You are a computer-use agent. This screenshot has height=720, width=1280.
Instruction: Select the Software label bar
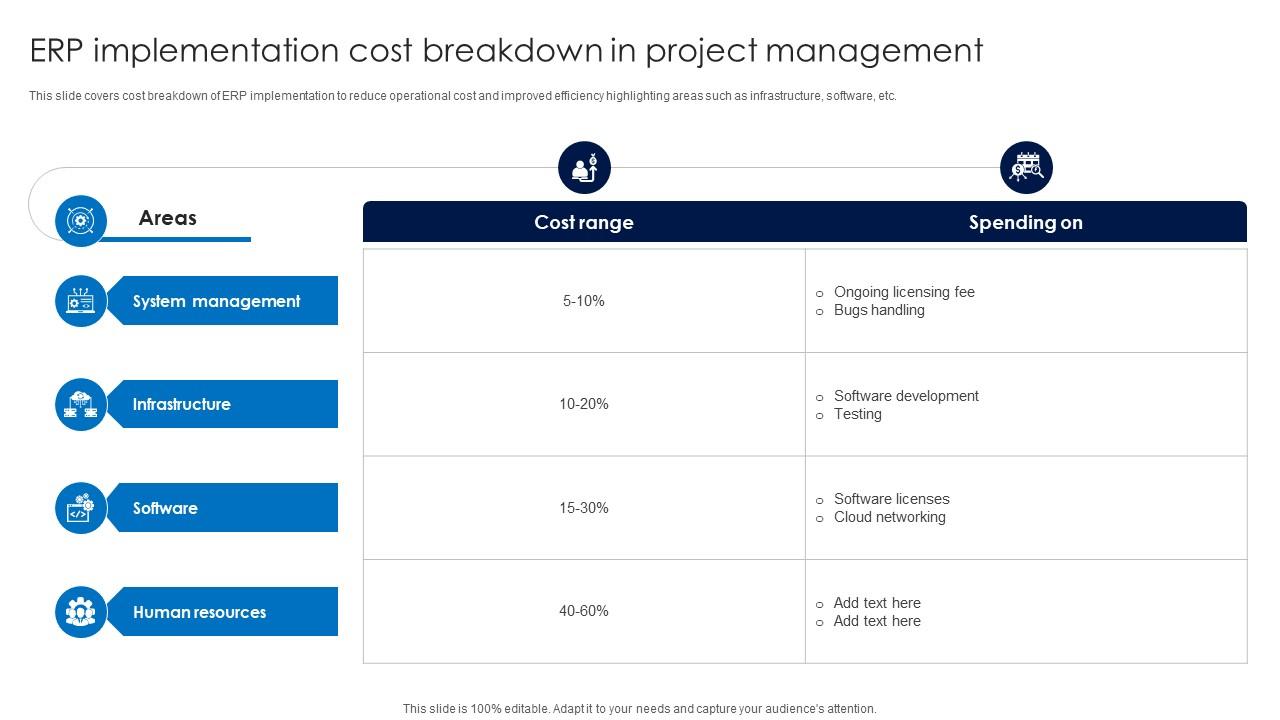pyautogui.click(x=226, y=508)
